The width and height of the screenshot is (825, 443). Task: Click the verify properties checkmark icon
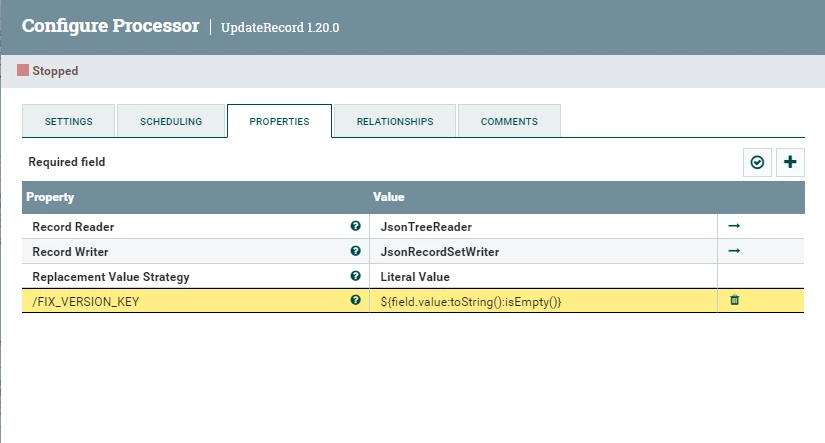point(757,162)
